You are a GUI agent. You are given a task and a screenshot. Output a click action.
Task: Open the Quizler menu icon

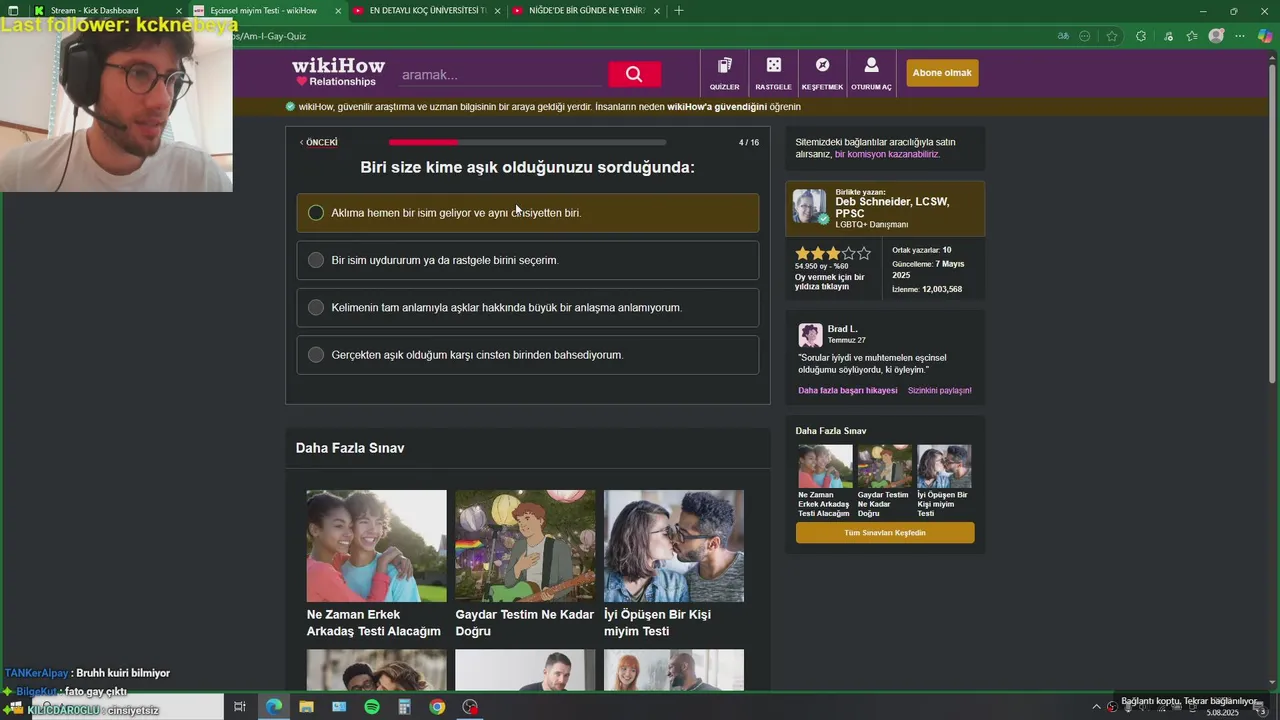pyautogui.click(x=725, y=65)
